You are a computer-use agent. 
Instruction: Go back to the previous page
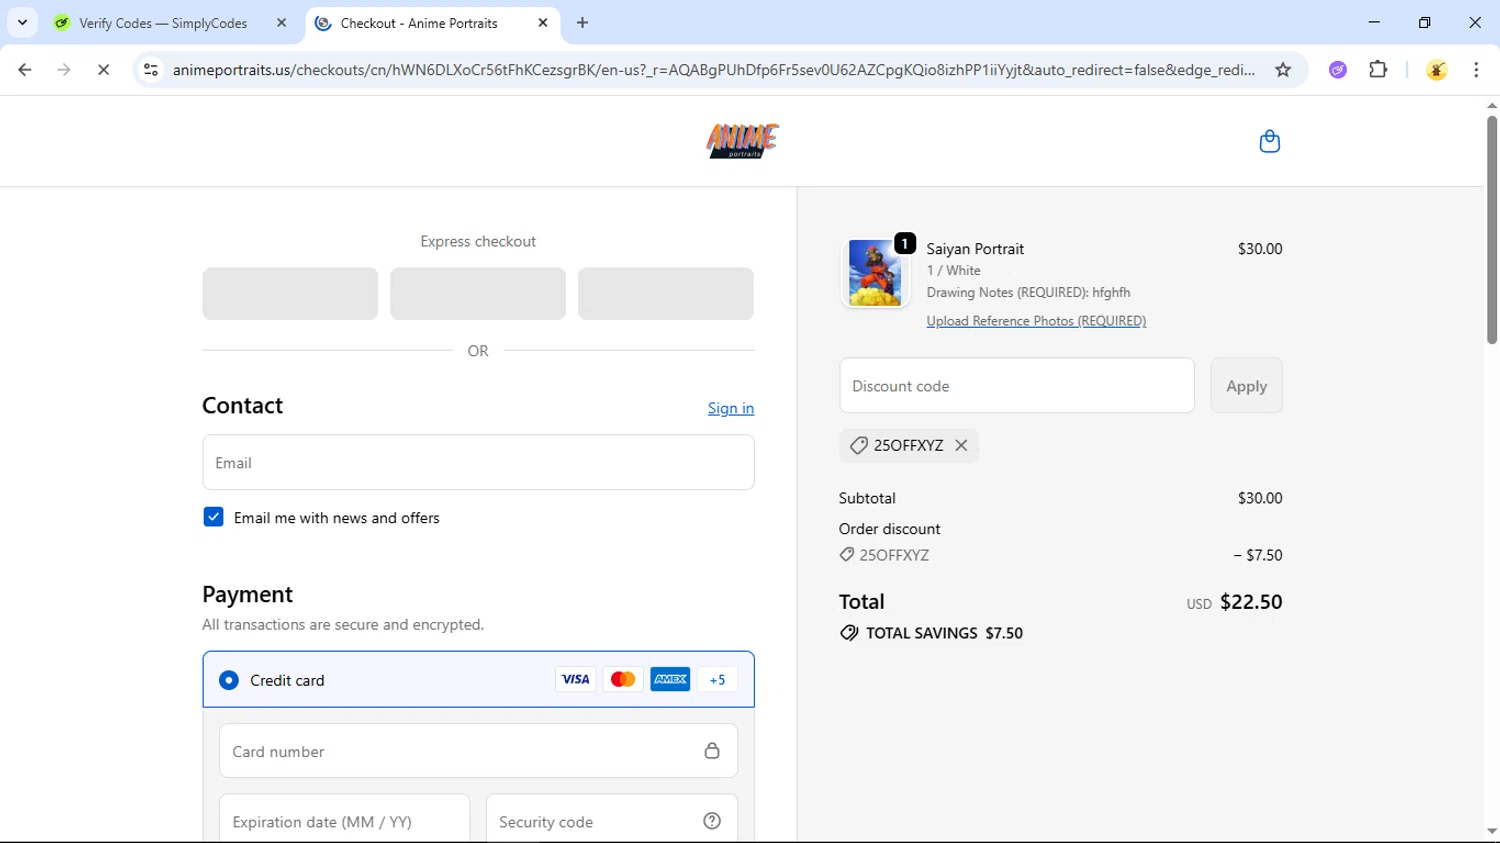[25, 70]
